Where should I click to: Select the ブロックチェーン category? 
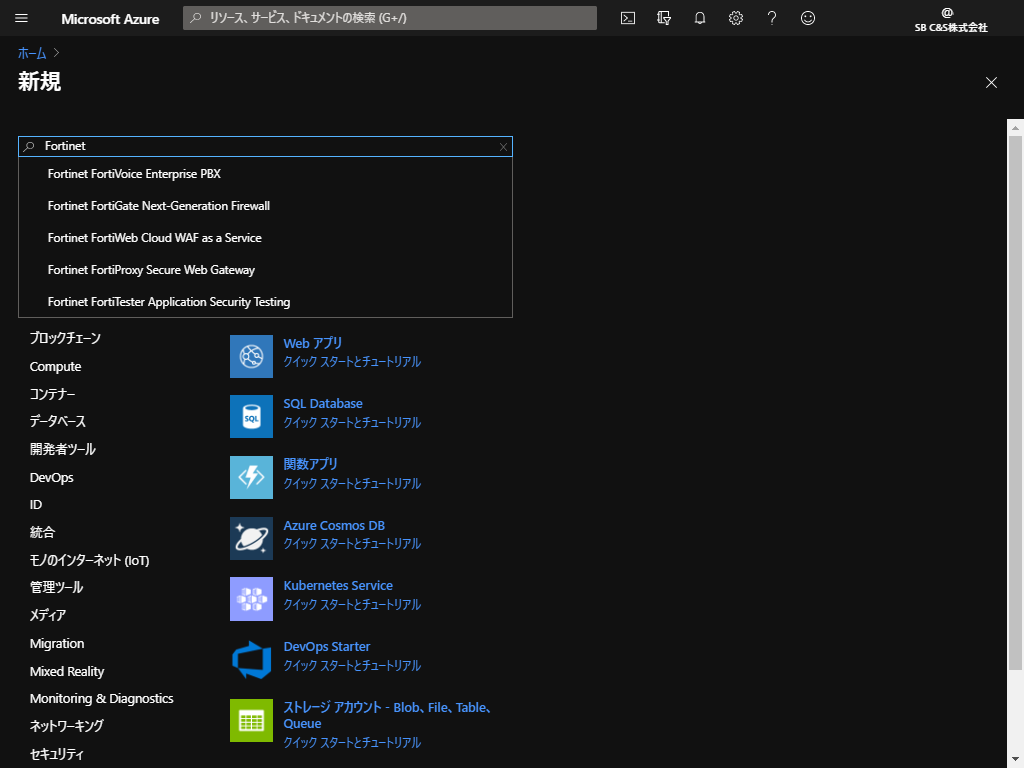pyautogui.click(x=65, y=338)
